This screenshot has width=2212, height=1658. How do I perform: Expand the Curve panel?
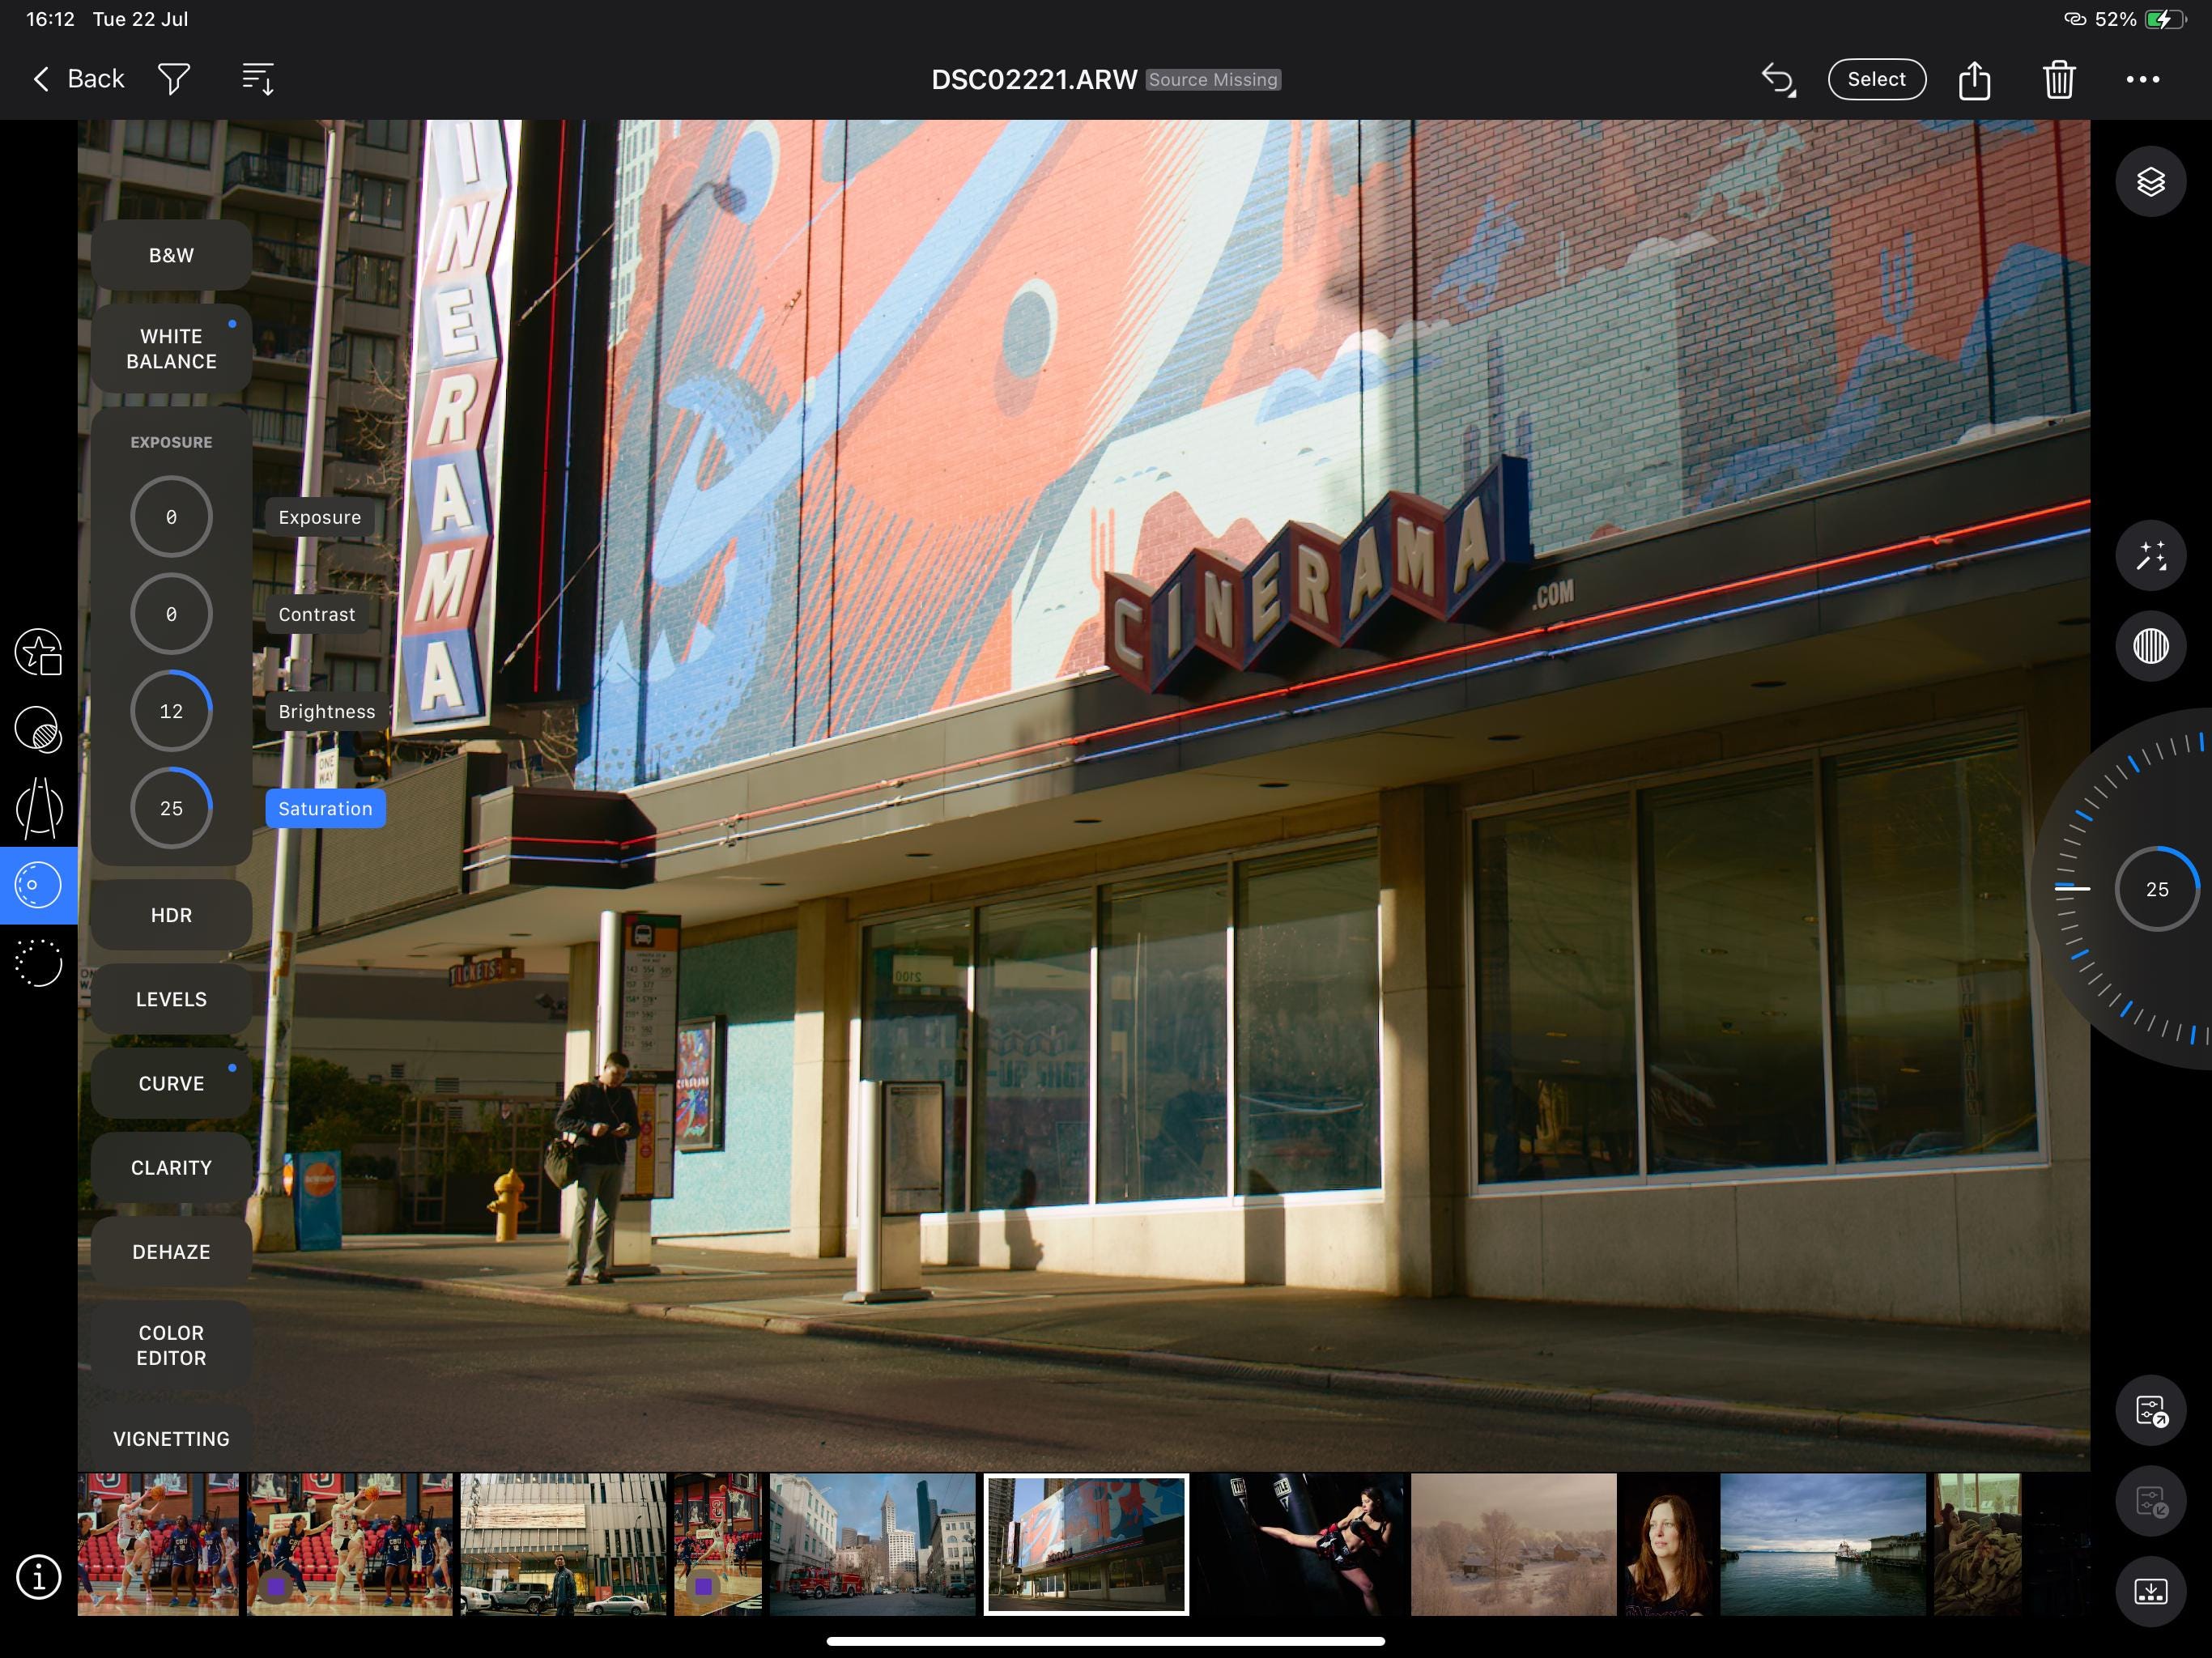click(171, 1083)
